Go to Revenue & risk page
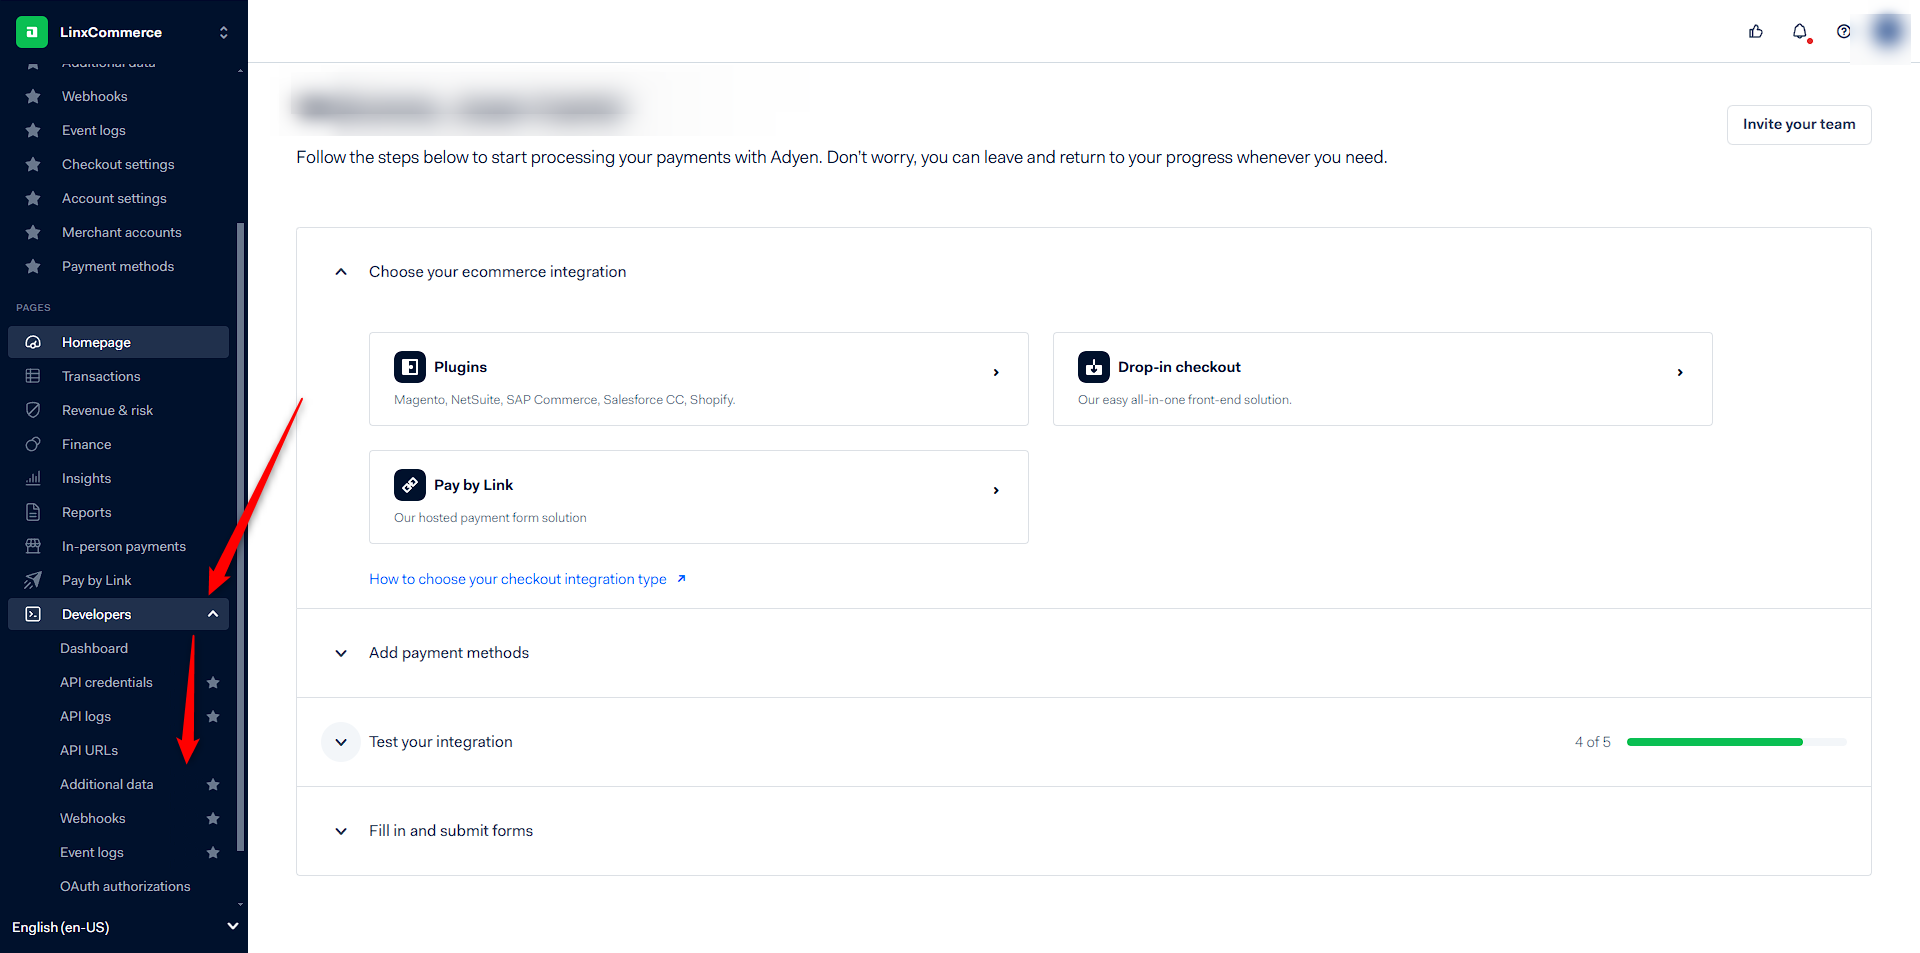 coord(107,410)
